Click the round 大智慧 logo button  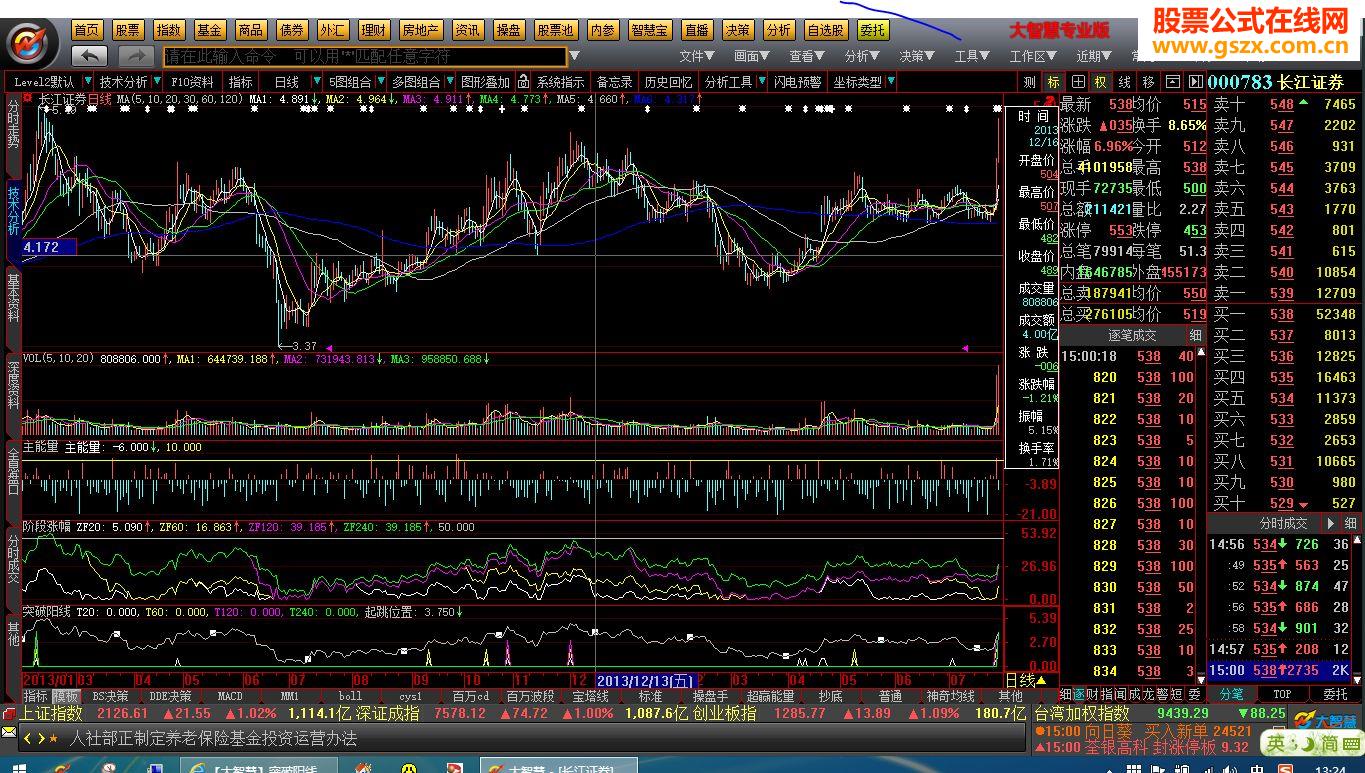click(32, 43)
